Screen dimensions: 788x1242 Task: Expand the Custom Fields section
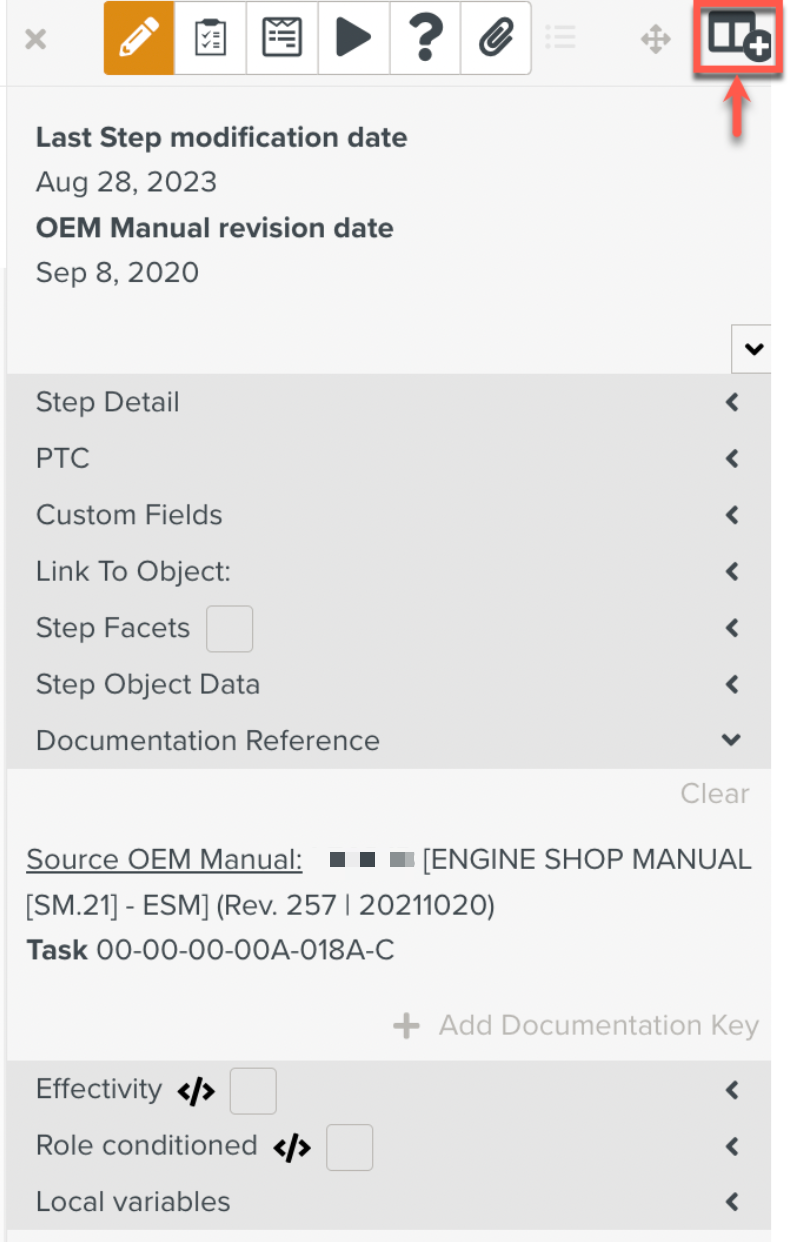click(x=732, y=515)
